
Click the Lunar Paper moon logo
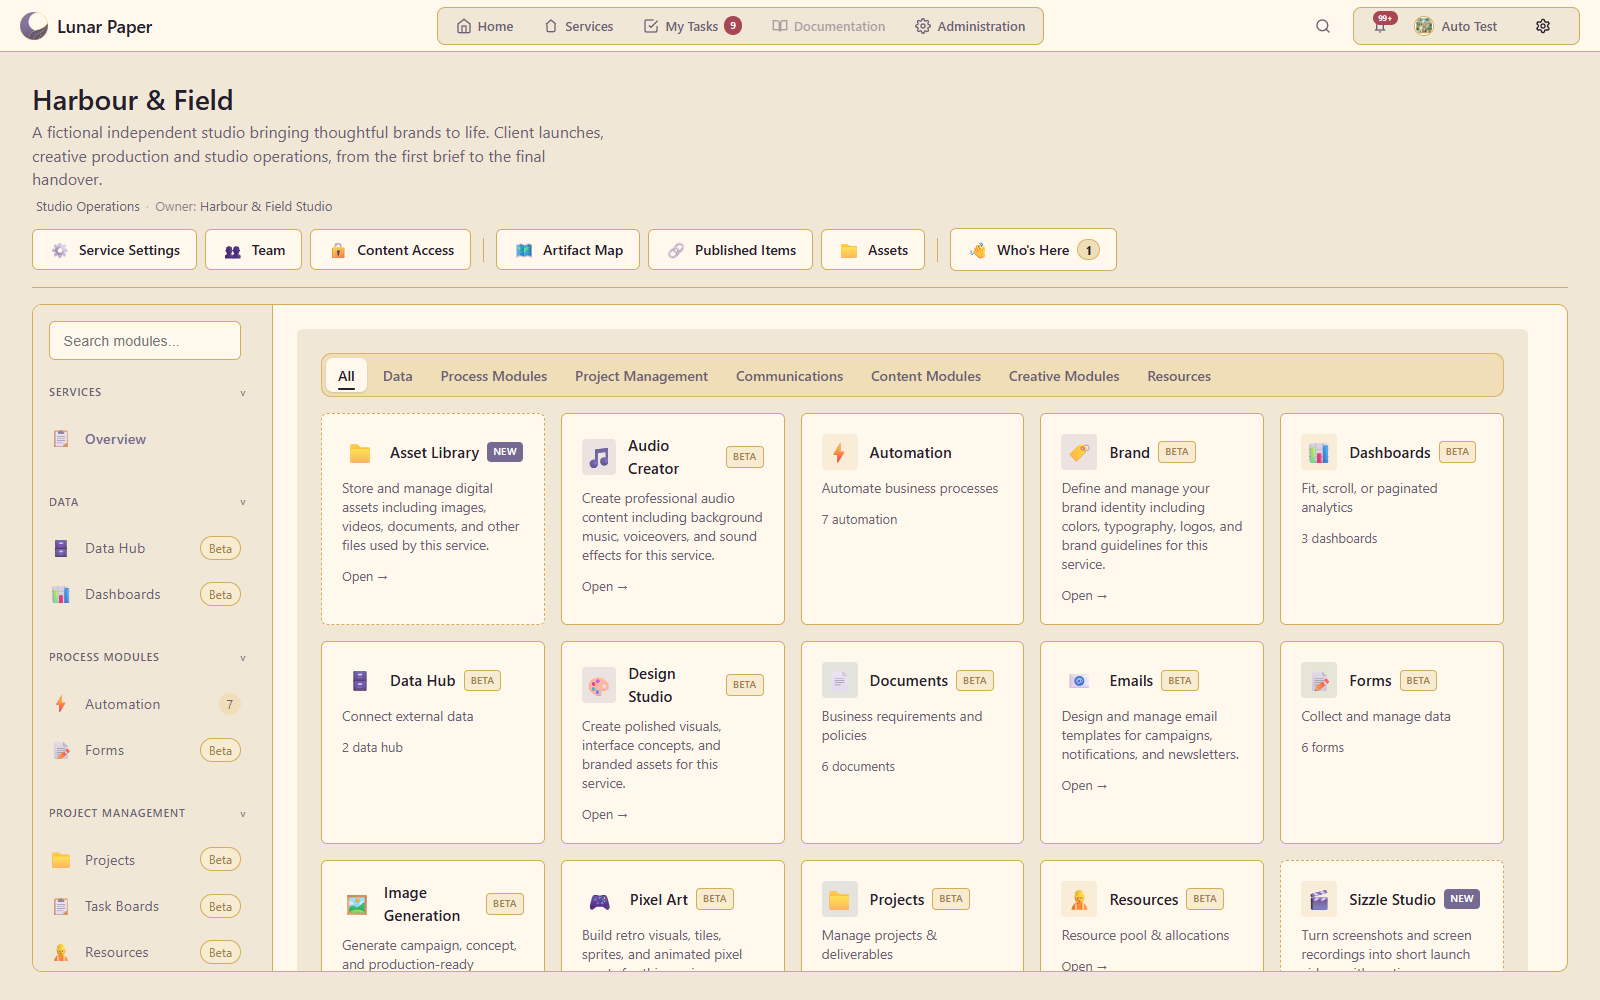34,26
